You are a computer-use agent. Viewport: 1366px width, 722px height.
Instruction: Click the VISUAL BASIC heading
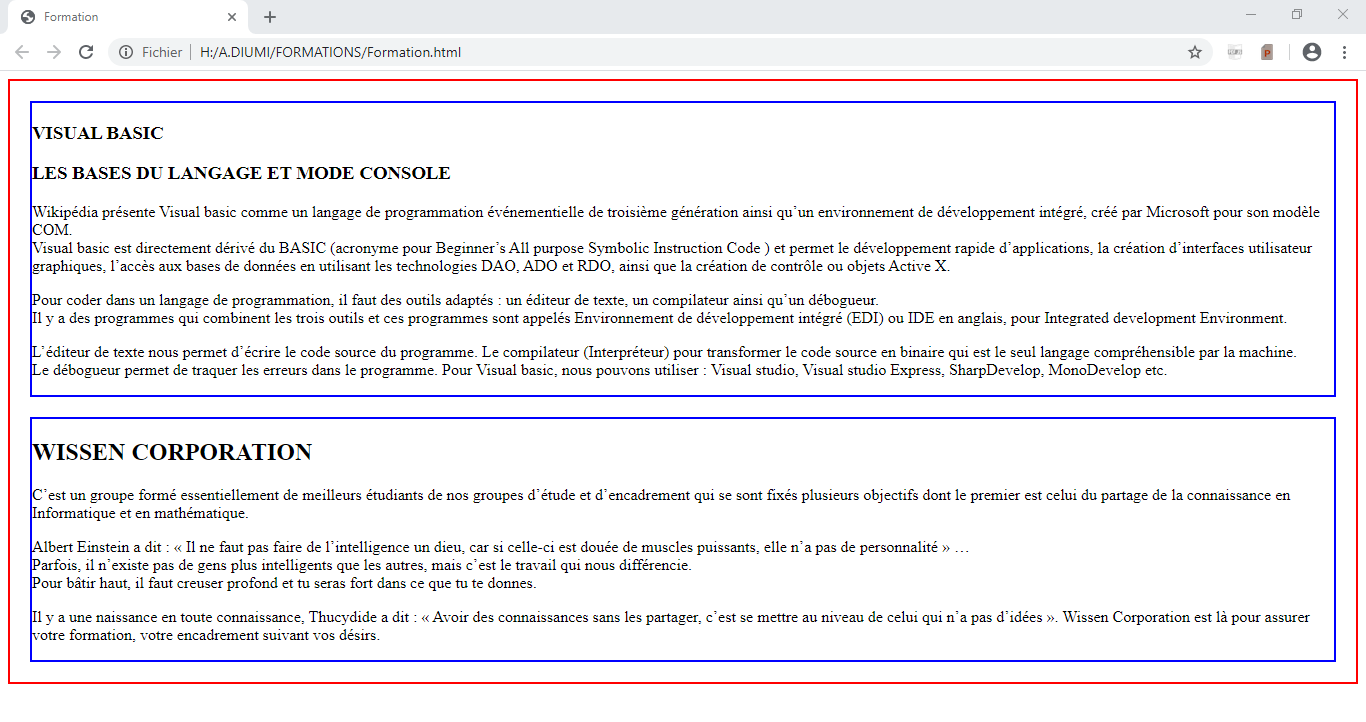click(x=98, y=134)
